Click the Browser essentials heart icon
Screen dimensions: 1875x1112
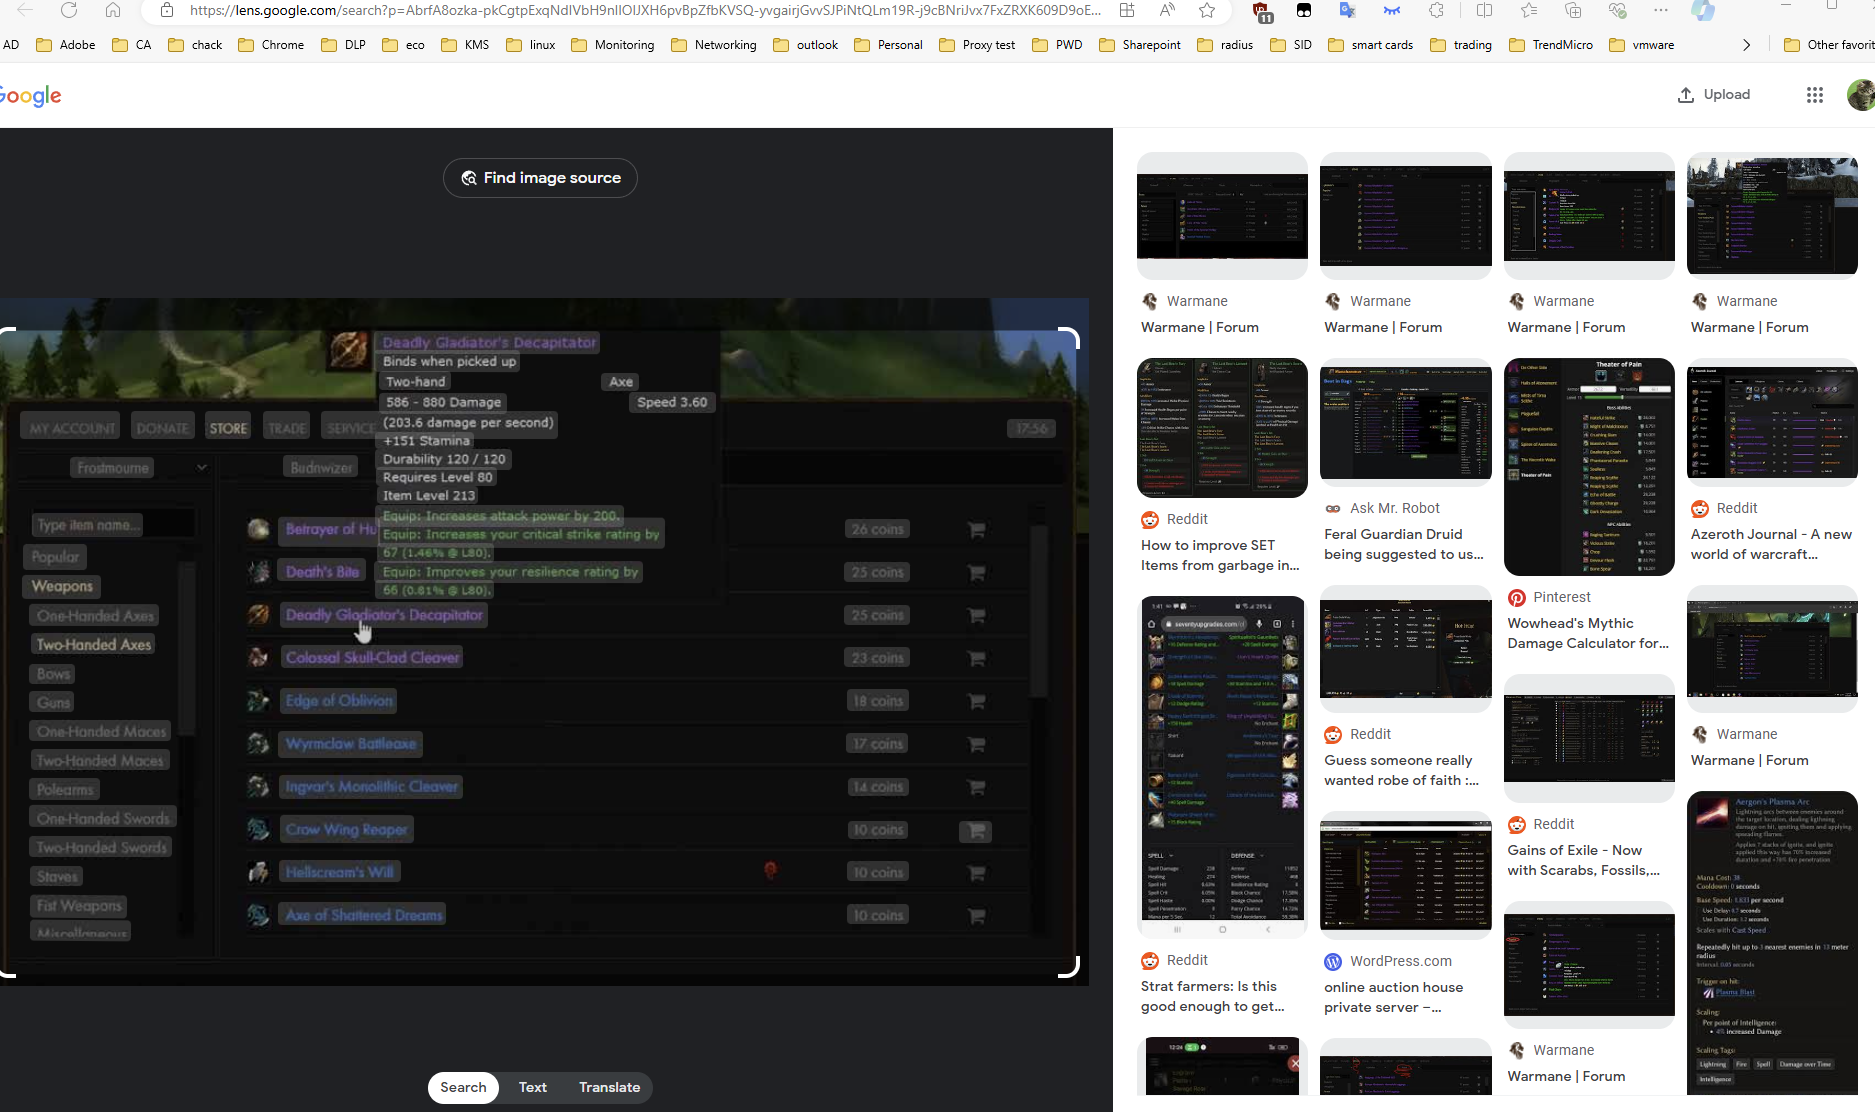coord(1617,10)
